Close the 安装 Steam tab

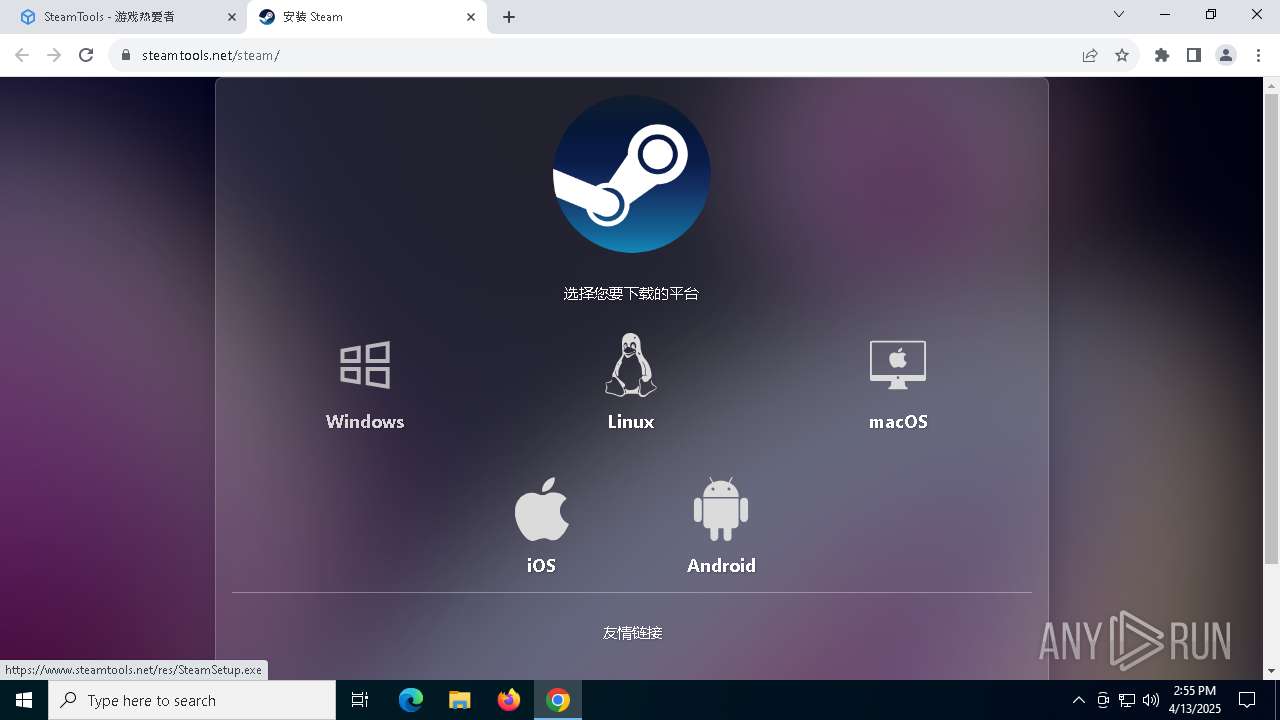[471, 17]
